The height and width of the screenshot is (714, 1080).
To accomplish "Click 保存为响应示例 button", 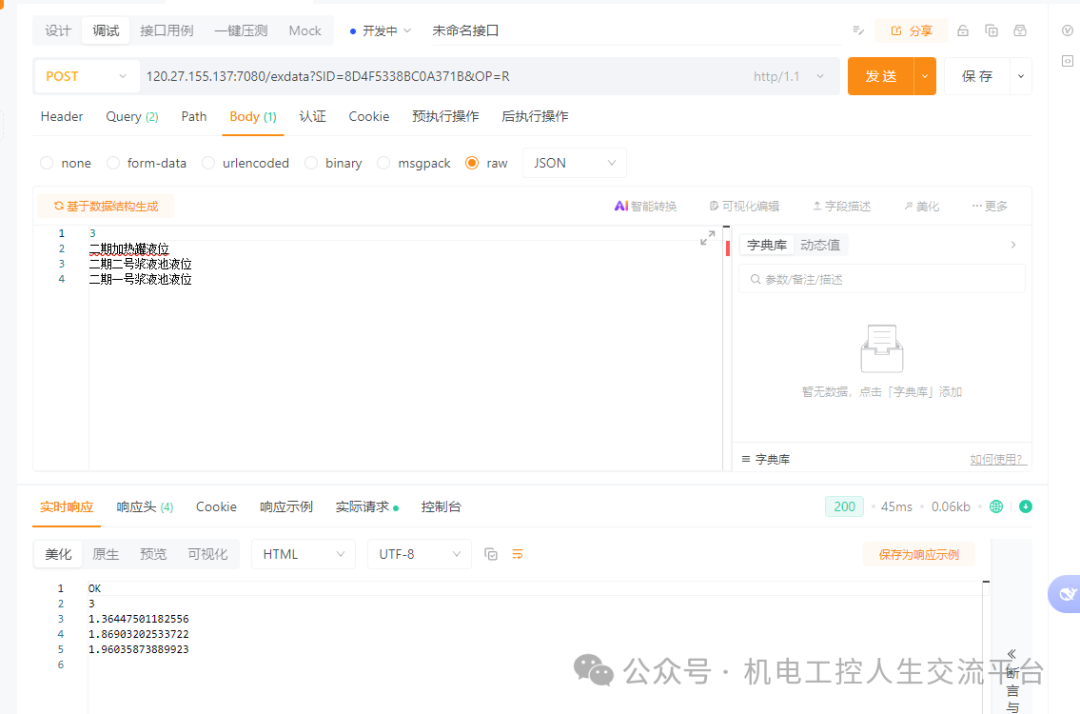I will point(918,555).
